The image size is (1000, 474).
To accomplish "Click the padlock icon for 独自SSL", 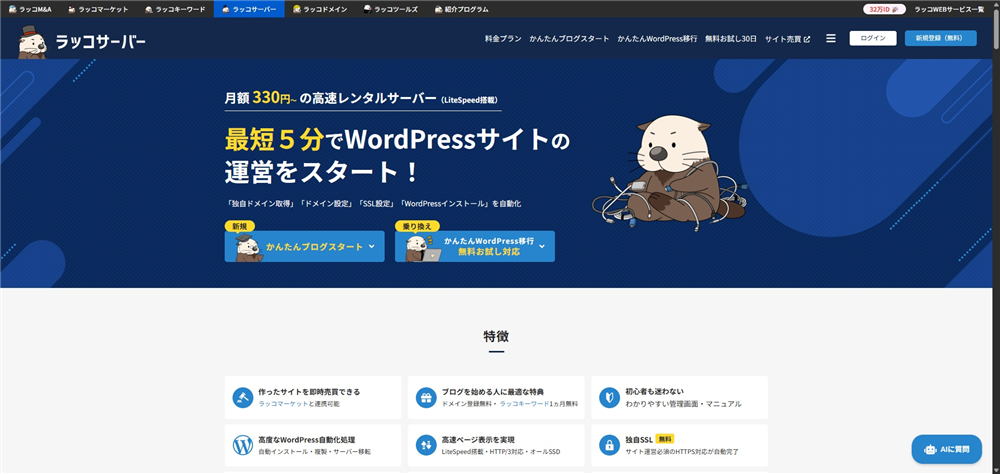I will (609, 445).
